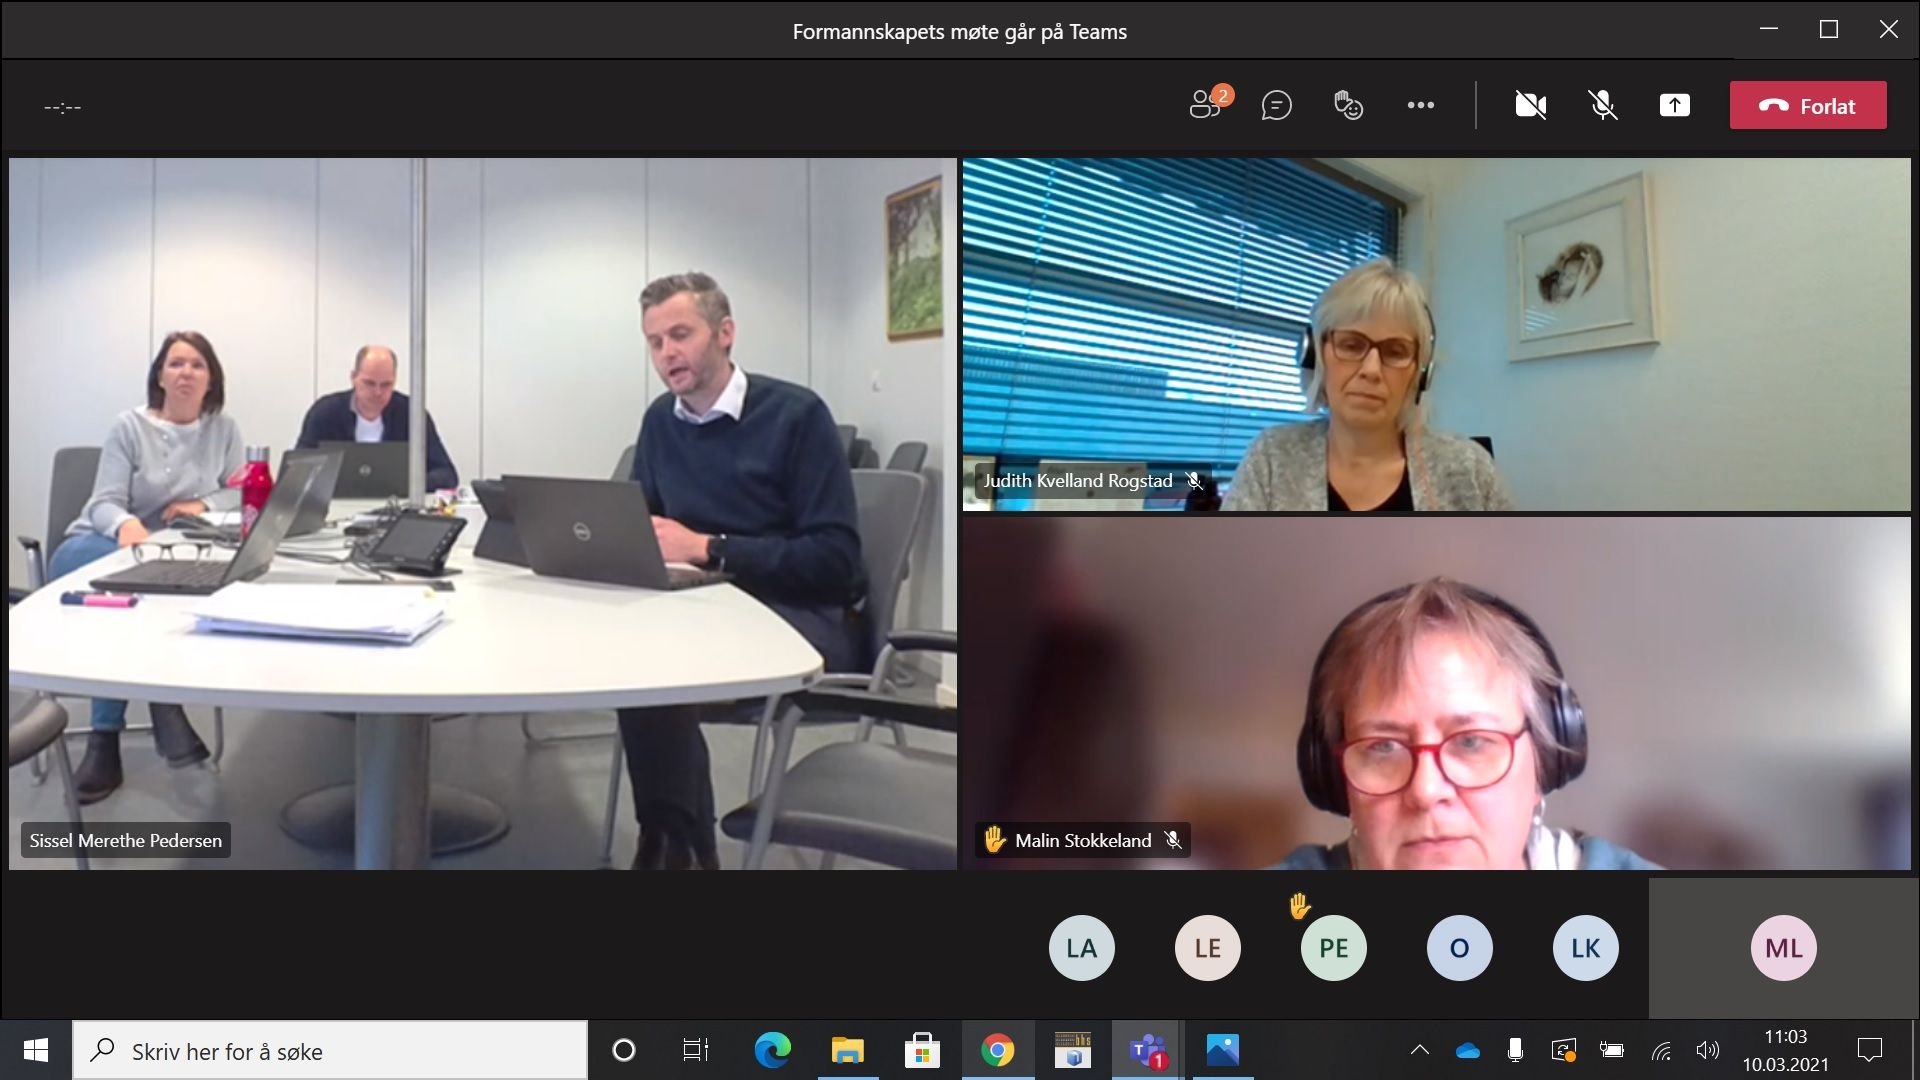
Task: Open the share content tray
Action: (1674, 105)
